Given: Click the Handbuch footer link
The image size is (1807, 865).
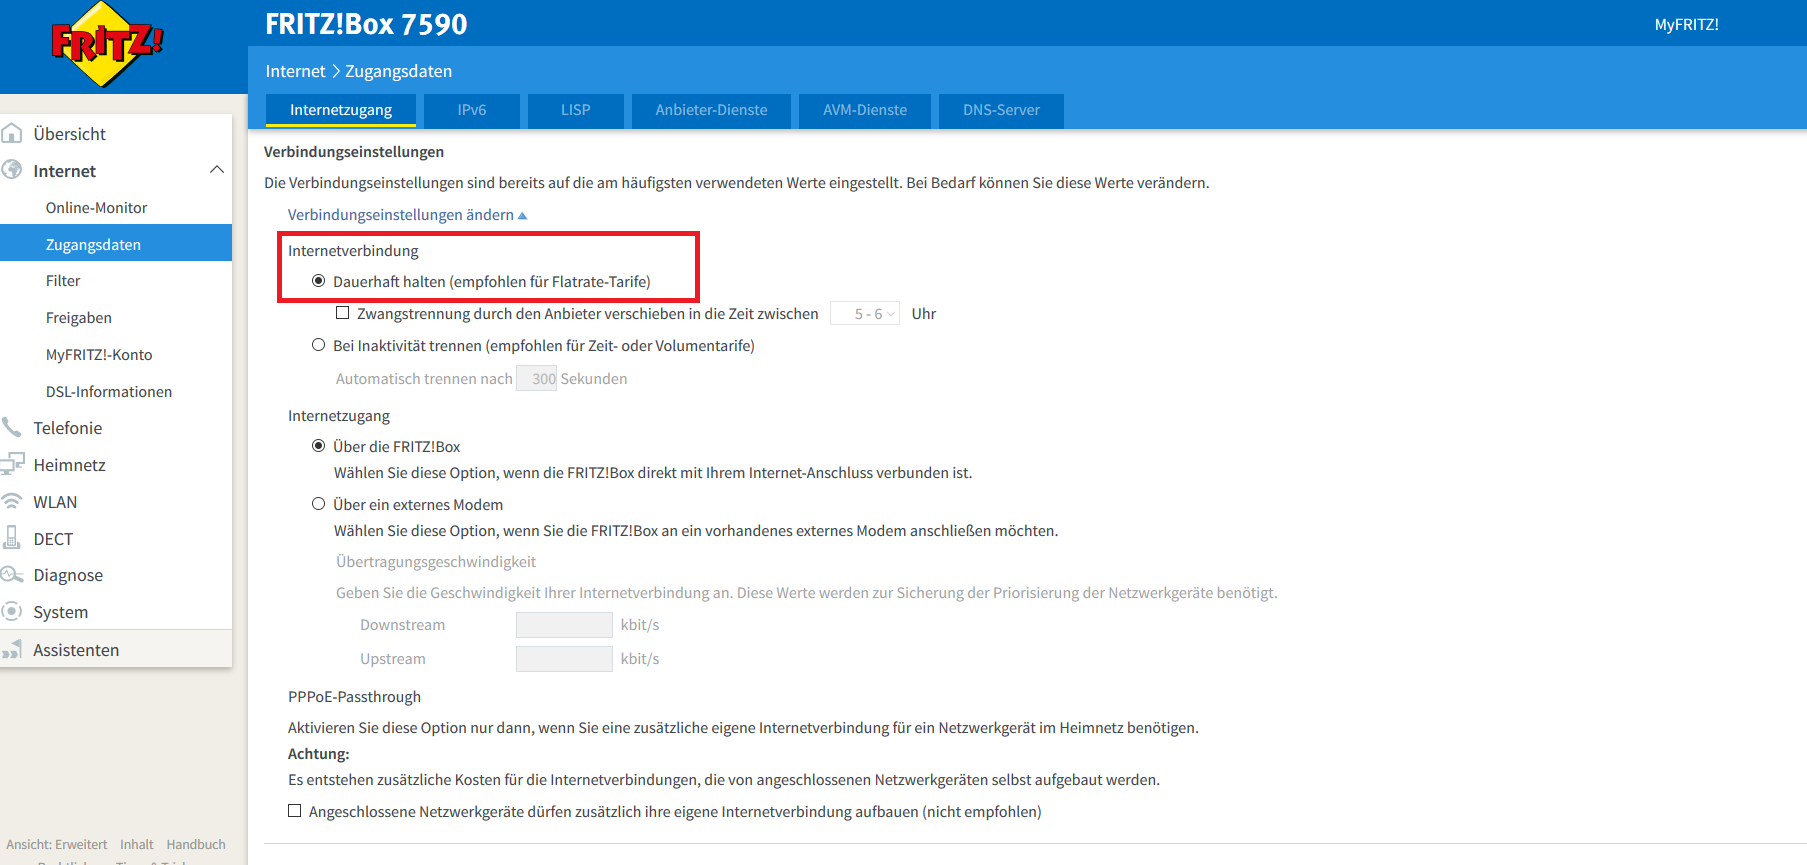Looking at the screenshot, I should (x=196, y=845).
